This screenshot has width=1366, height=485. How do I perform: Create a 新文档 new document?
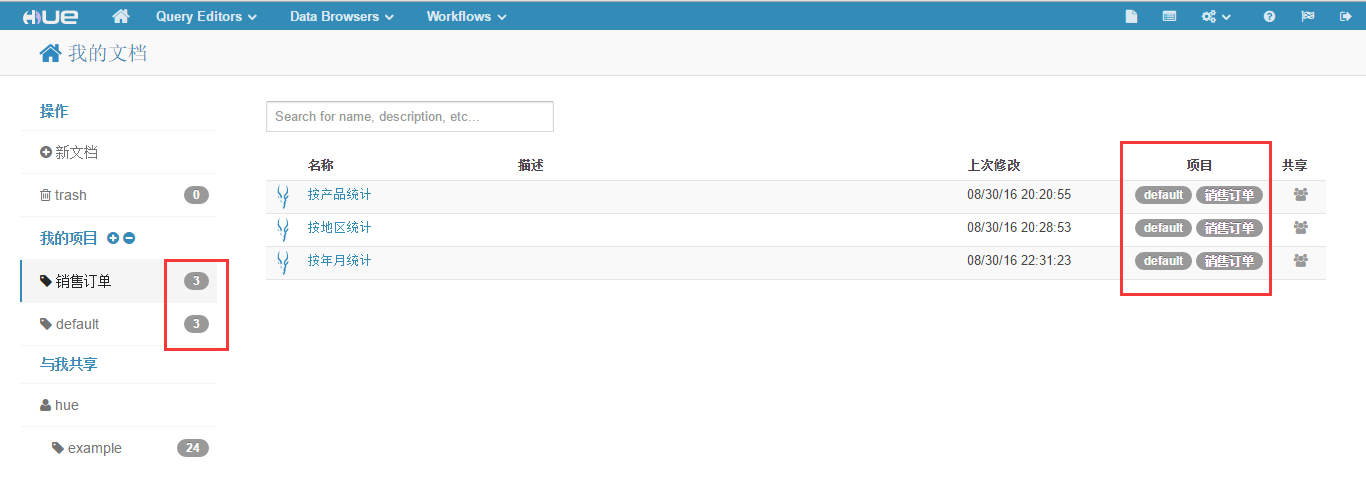[69, 152]
